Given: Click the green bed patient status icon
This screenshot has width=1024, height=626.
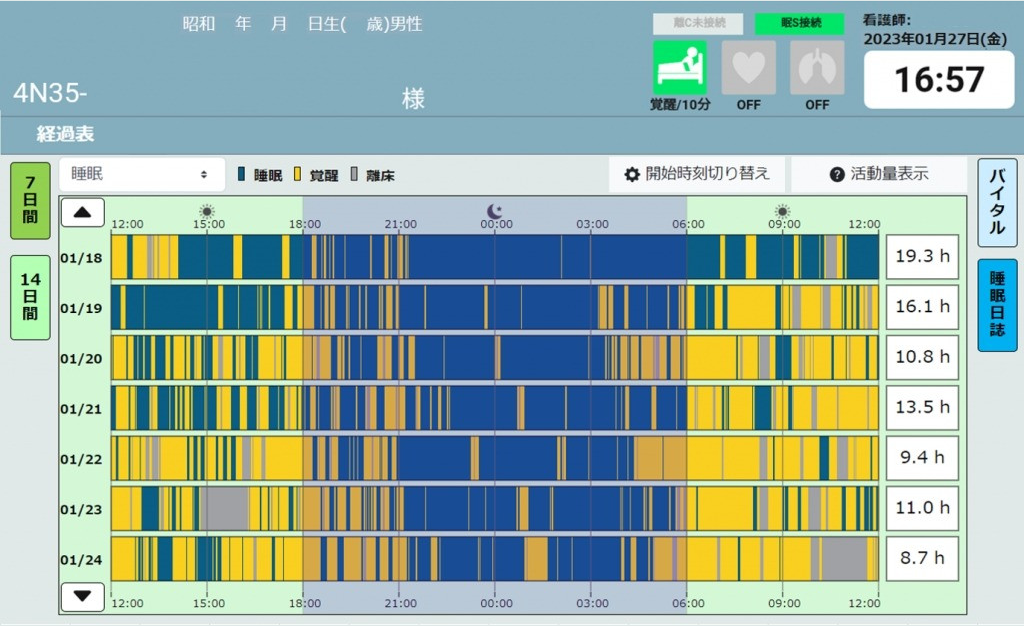Looking at the screenshot, I should [x=680, y=67].
